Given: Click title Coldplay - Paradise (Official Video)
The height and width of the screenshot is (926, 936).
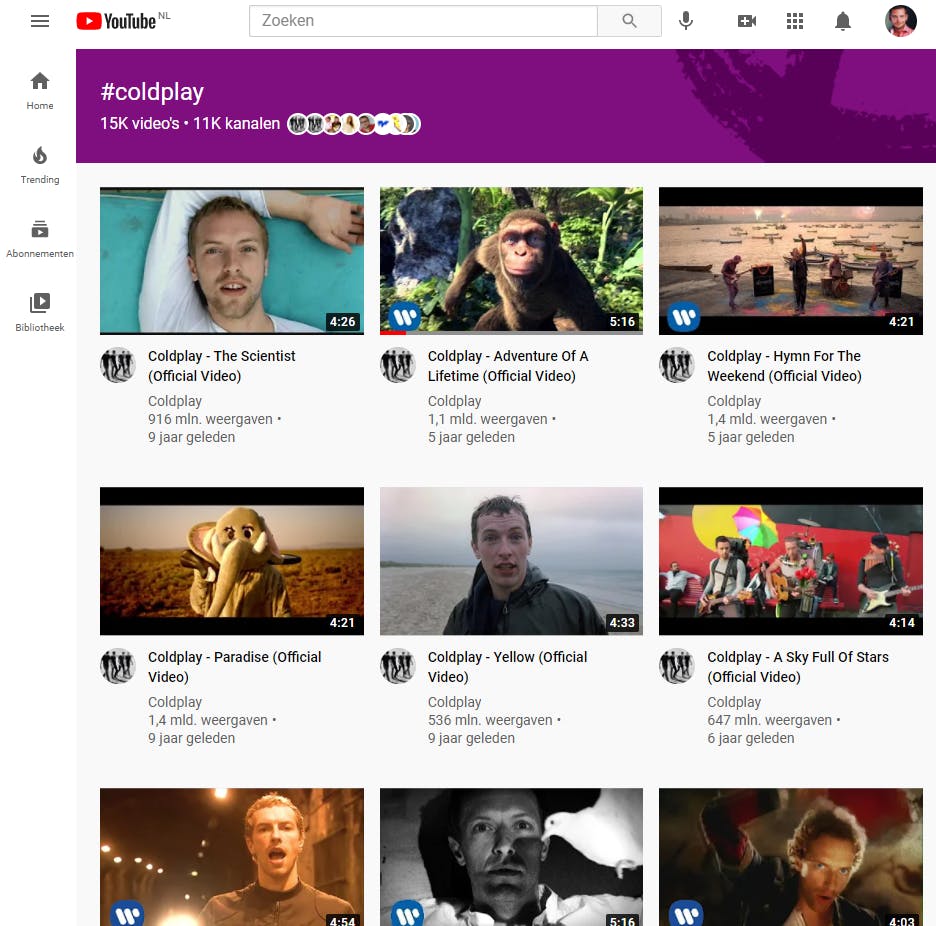Looking at the screenshot, I should (235, 667).
